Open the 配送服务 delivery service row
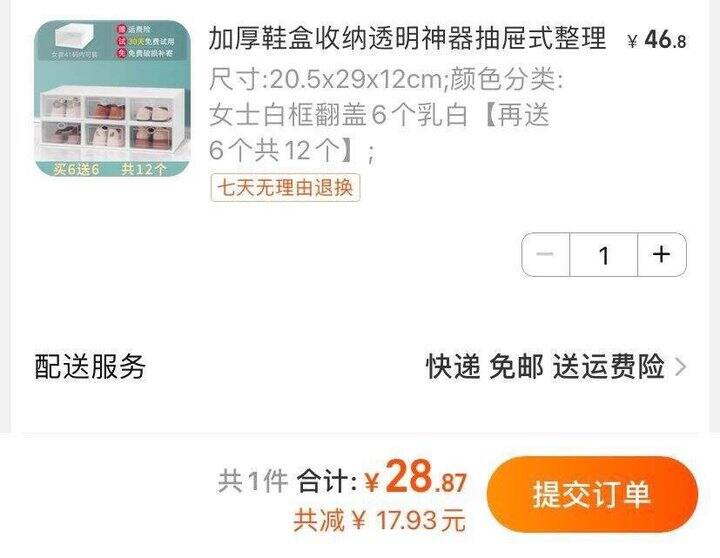Screen dimensions: 720x558 tap(360, 366)
